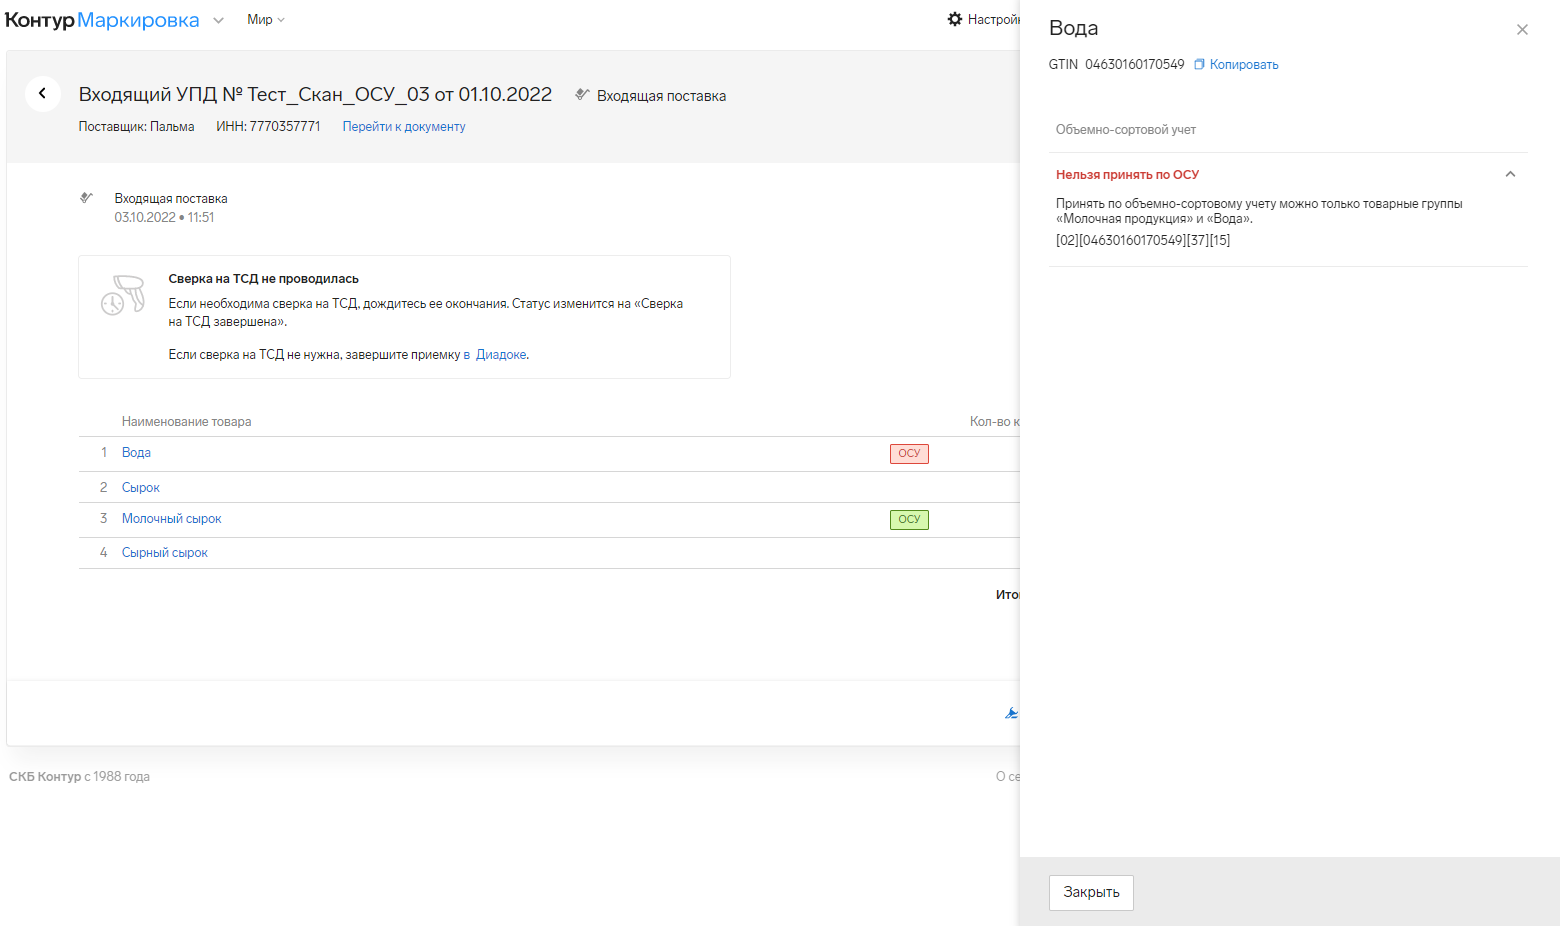Collapse the Нельзя принять по ОСУ section
Image resolution: width=1560 pixels, height=926 pixels.
pos(1510,175)
